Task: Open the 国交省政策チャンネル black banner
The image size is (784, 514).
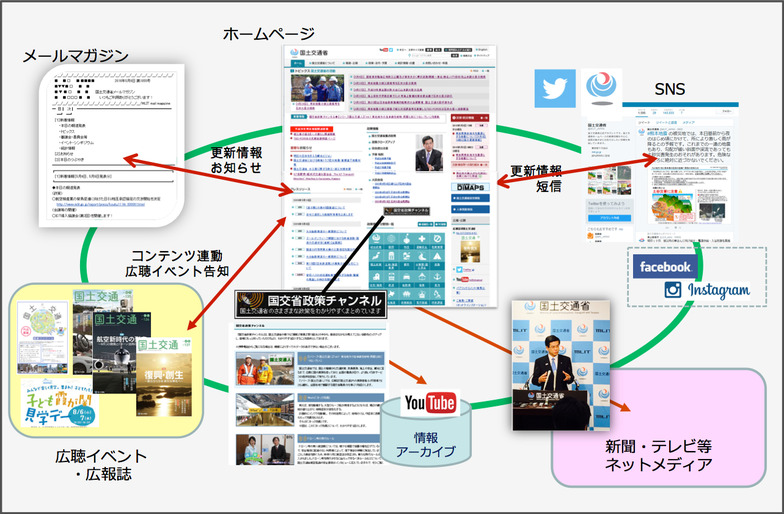Action: pyautogui.click(x=308, y=303)
